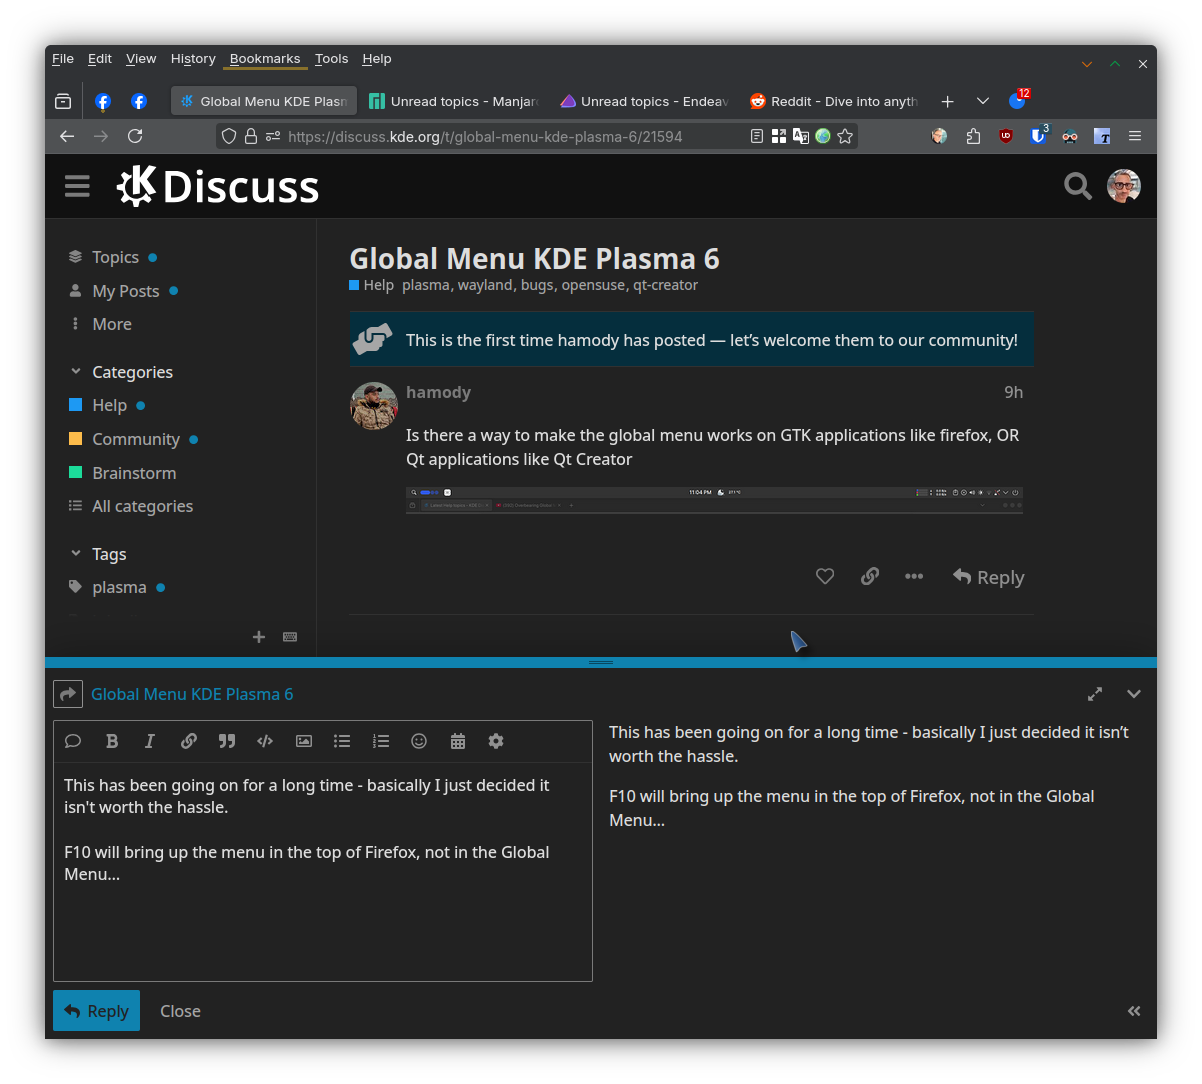Screen dimensions: 1202x1084
Task: Insert hyperlink in composer toolbar
Action: point(188,741)
